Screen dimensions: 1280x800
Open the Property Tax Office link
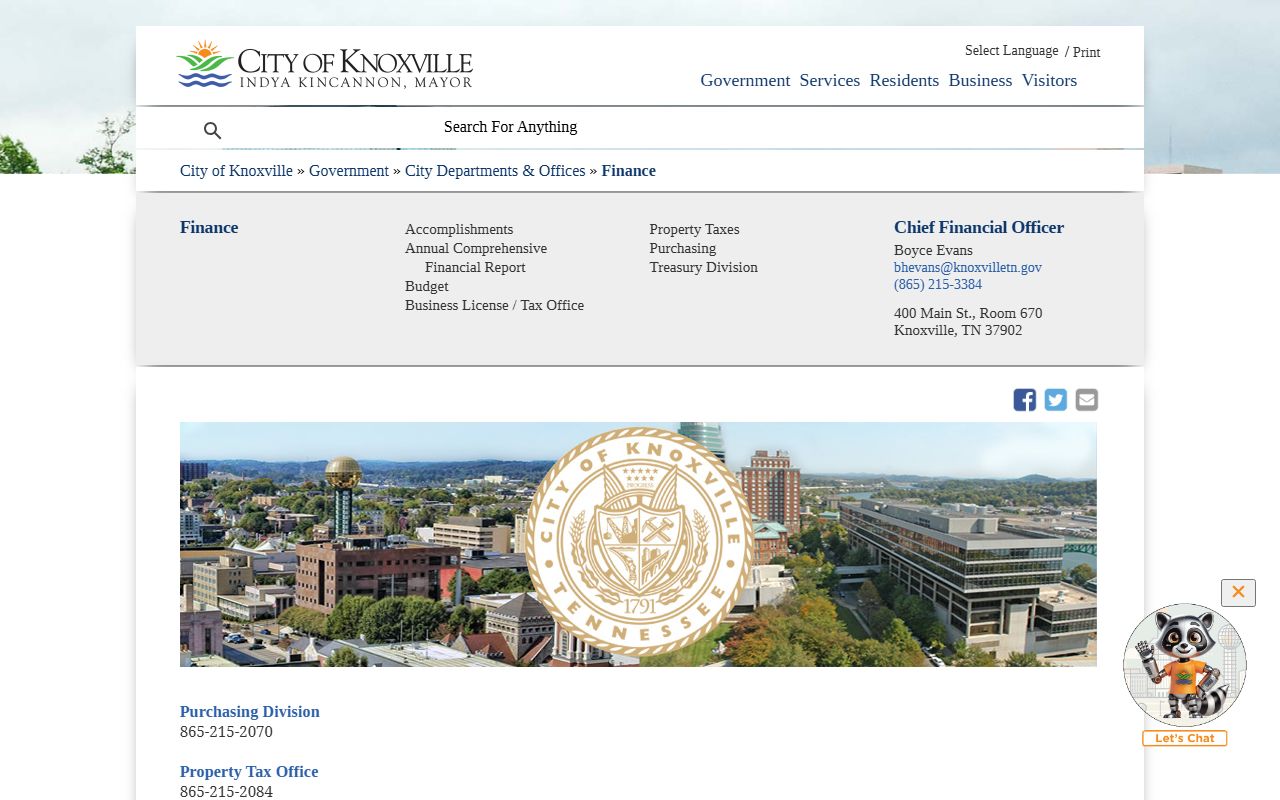point(249,772)
